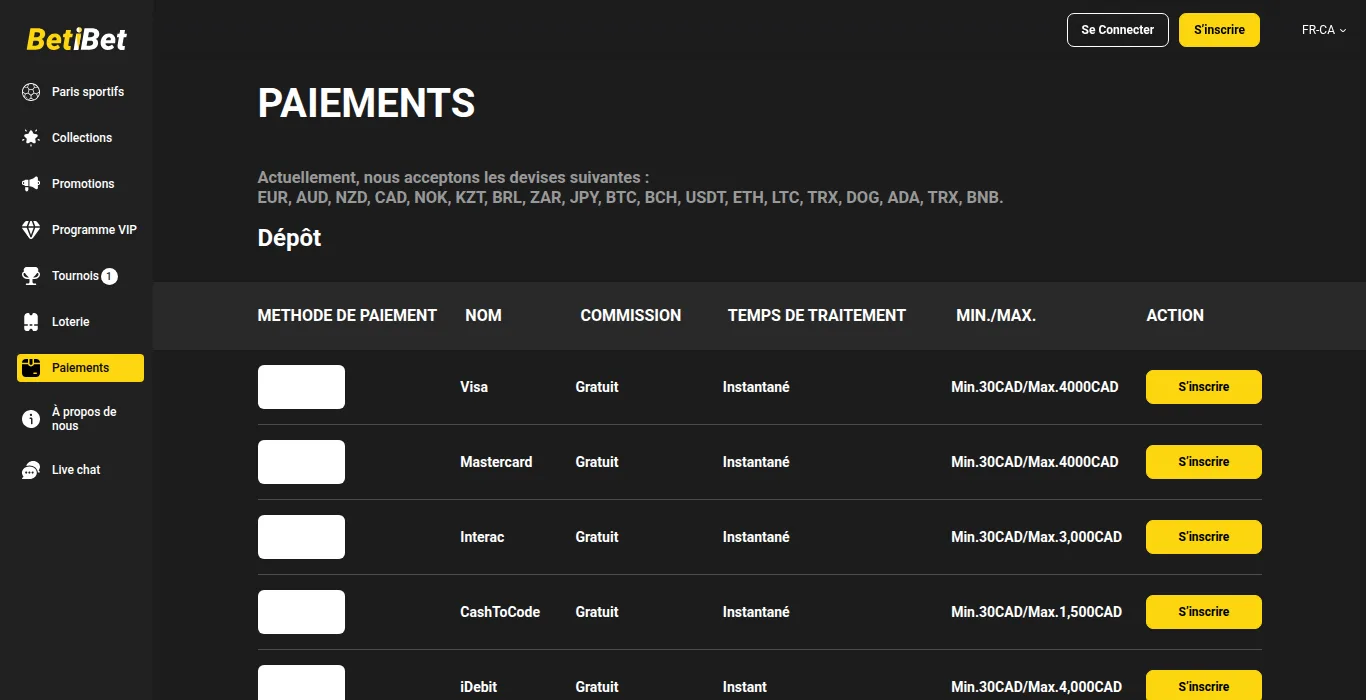1366x700 pixels.
Task: Click the Tournois notification badge
Action: [x=109, y=276]
